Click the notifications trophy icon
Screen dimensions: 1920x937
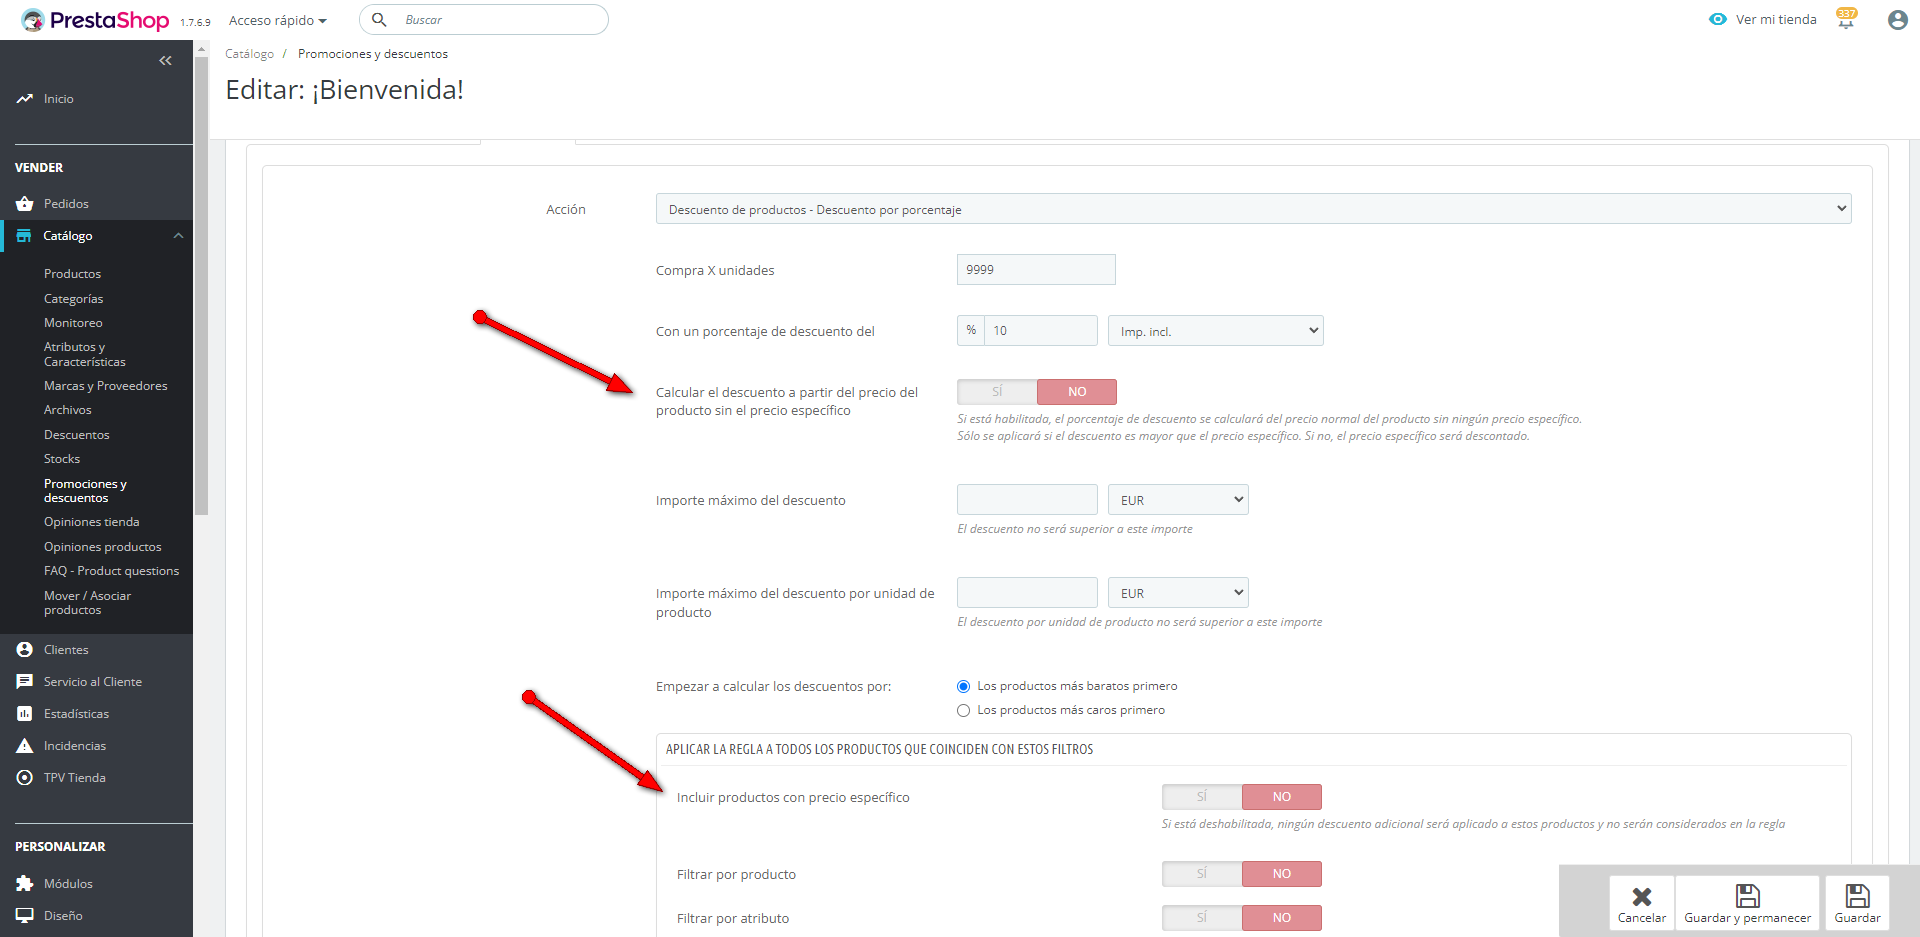pyautogui.click(x=1846, y=19)
